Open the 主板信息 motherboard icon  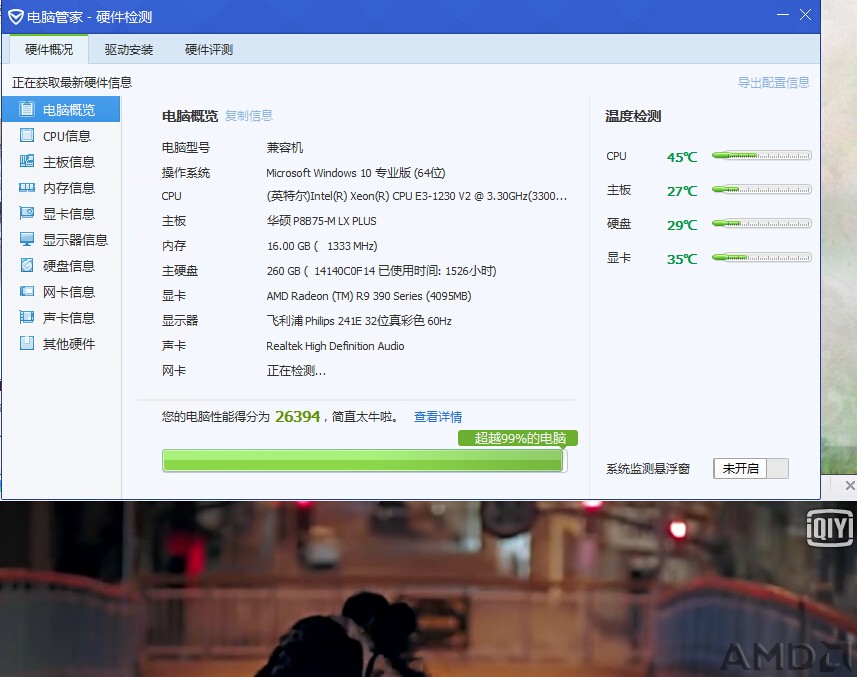coord(27,161)
